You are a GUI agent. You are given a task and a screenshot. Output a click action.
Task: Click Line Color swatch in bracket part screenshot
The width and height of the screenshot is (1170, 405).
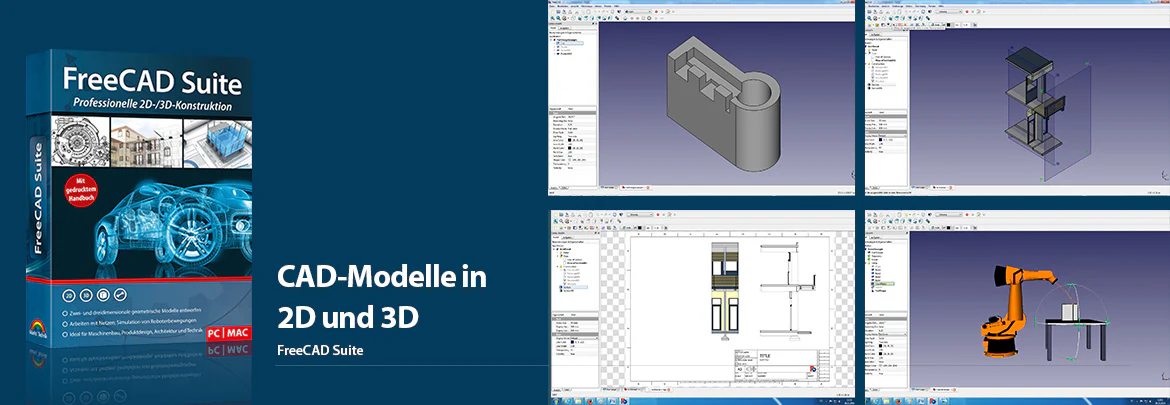click(569, 140)
